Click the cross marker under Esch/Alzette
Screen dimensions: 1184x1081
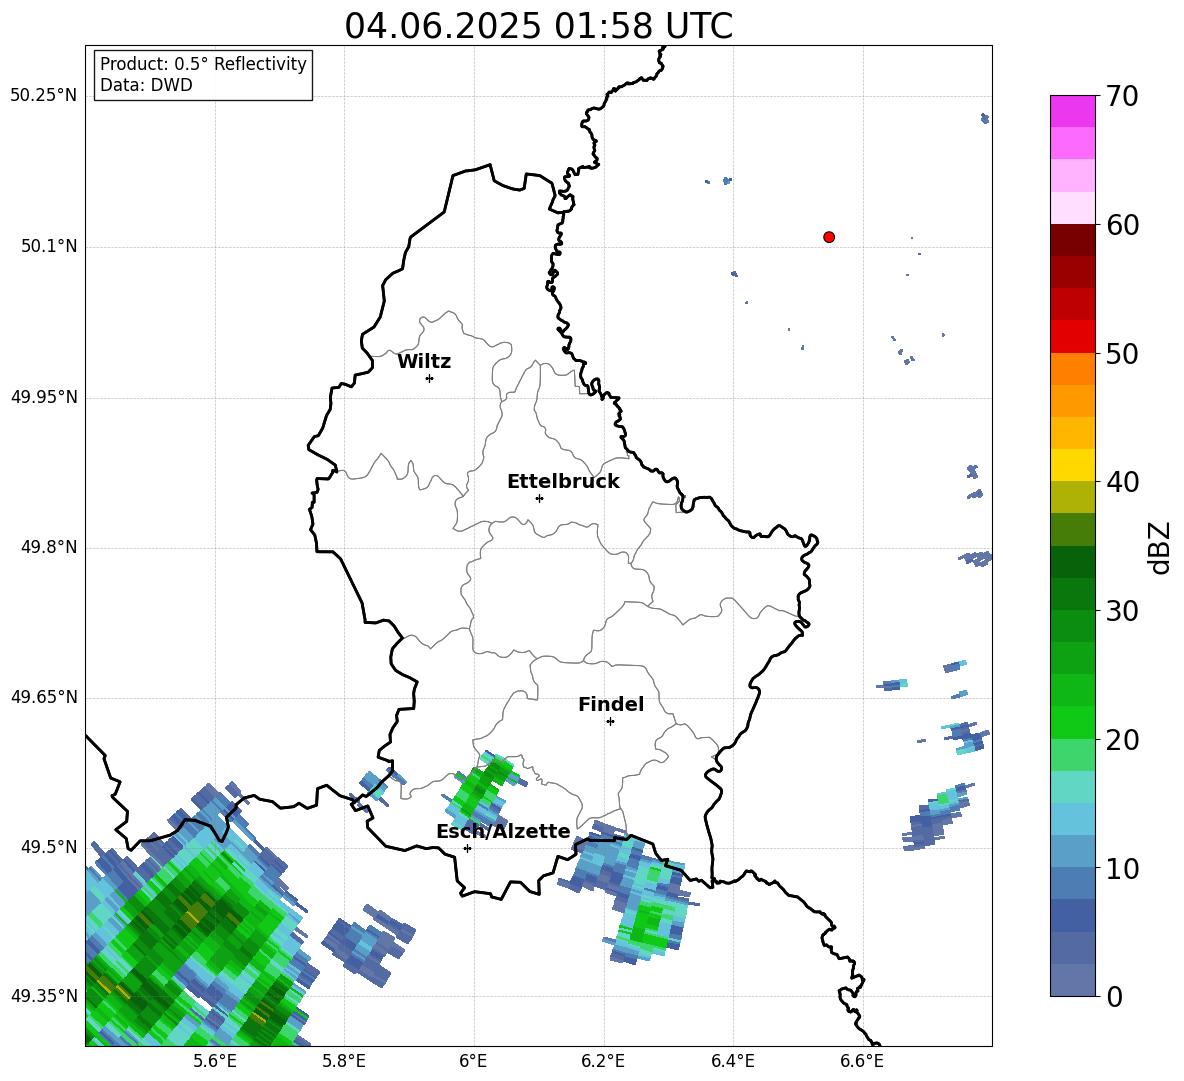click(x=467, y=848)
